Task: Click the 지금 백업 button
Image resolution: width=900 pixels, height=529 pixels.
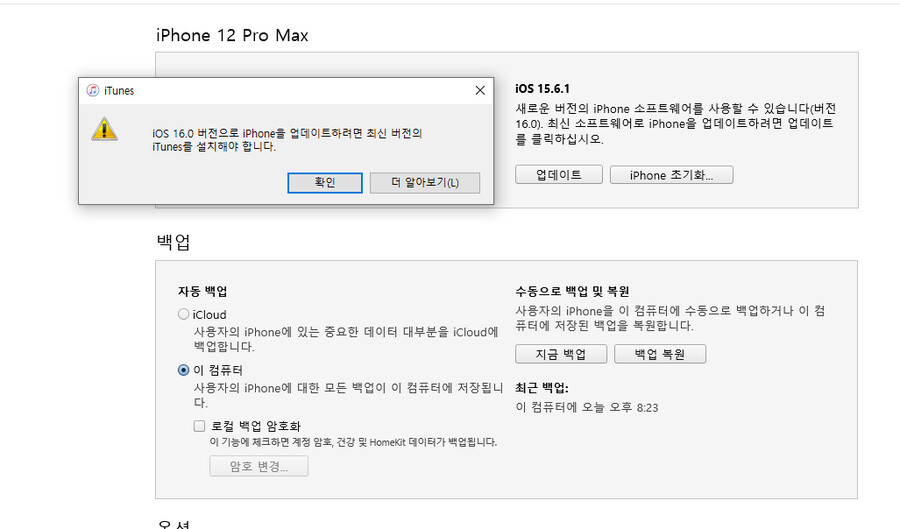Action: tap(561, 354)
